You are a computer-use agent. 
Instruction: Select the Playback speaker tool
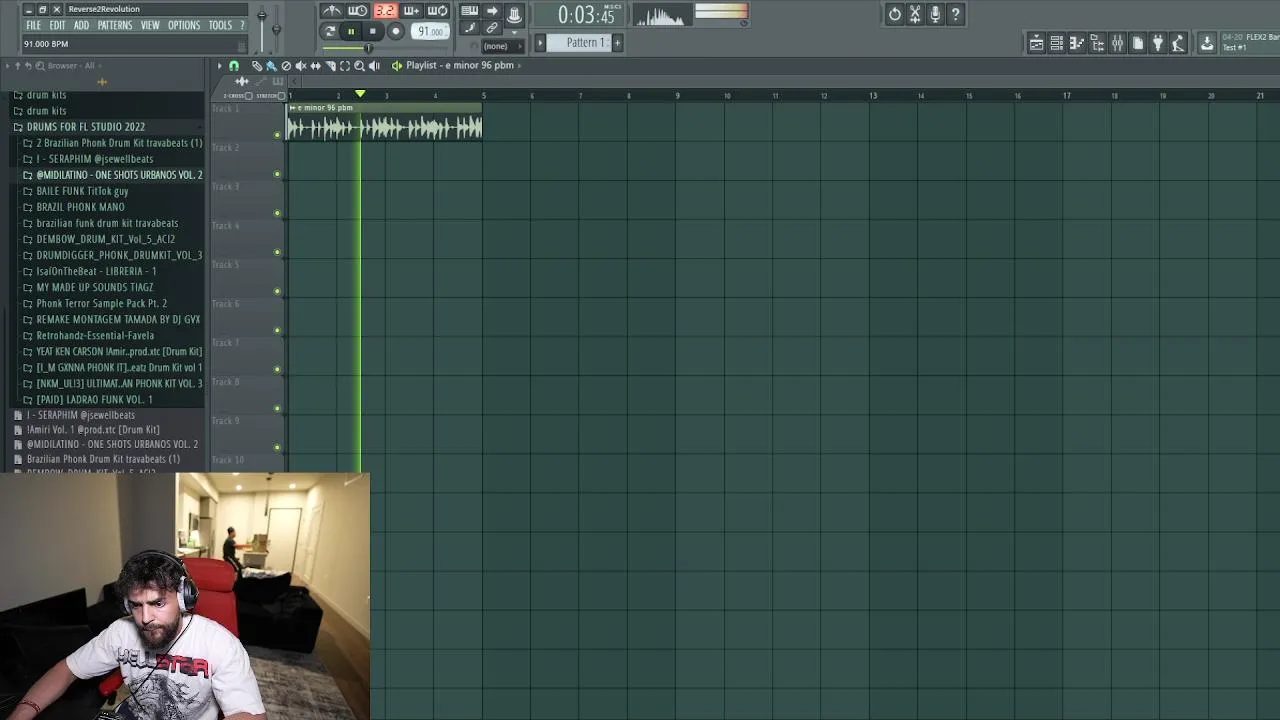pos(374,66)
